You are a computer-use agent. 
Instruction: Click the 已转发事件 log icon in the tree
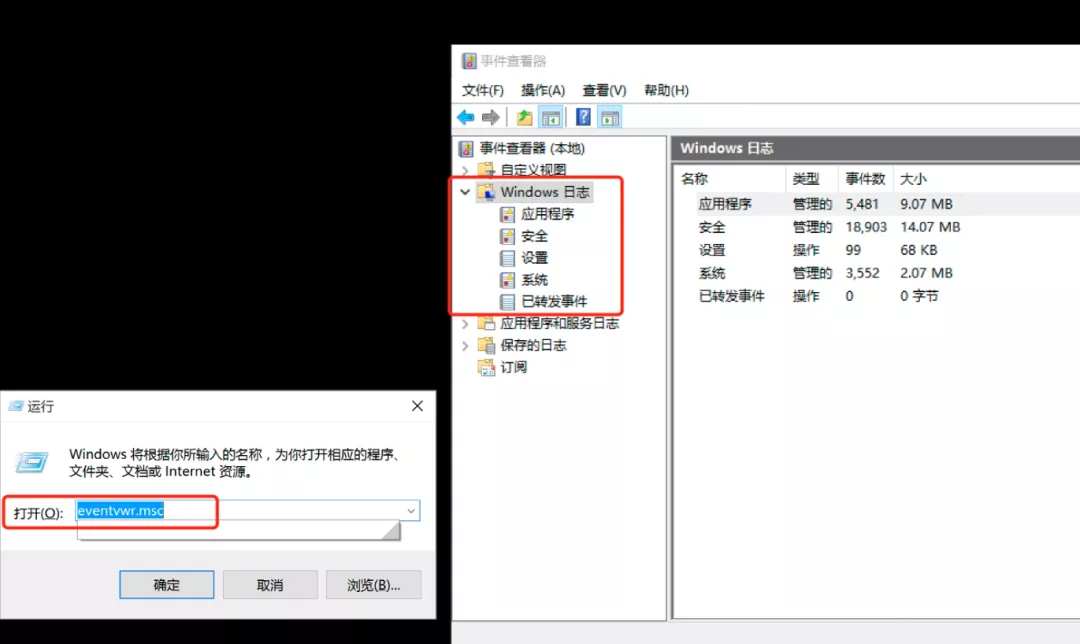coord(508,302)
